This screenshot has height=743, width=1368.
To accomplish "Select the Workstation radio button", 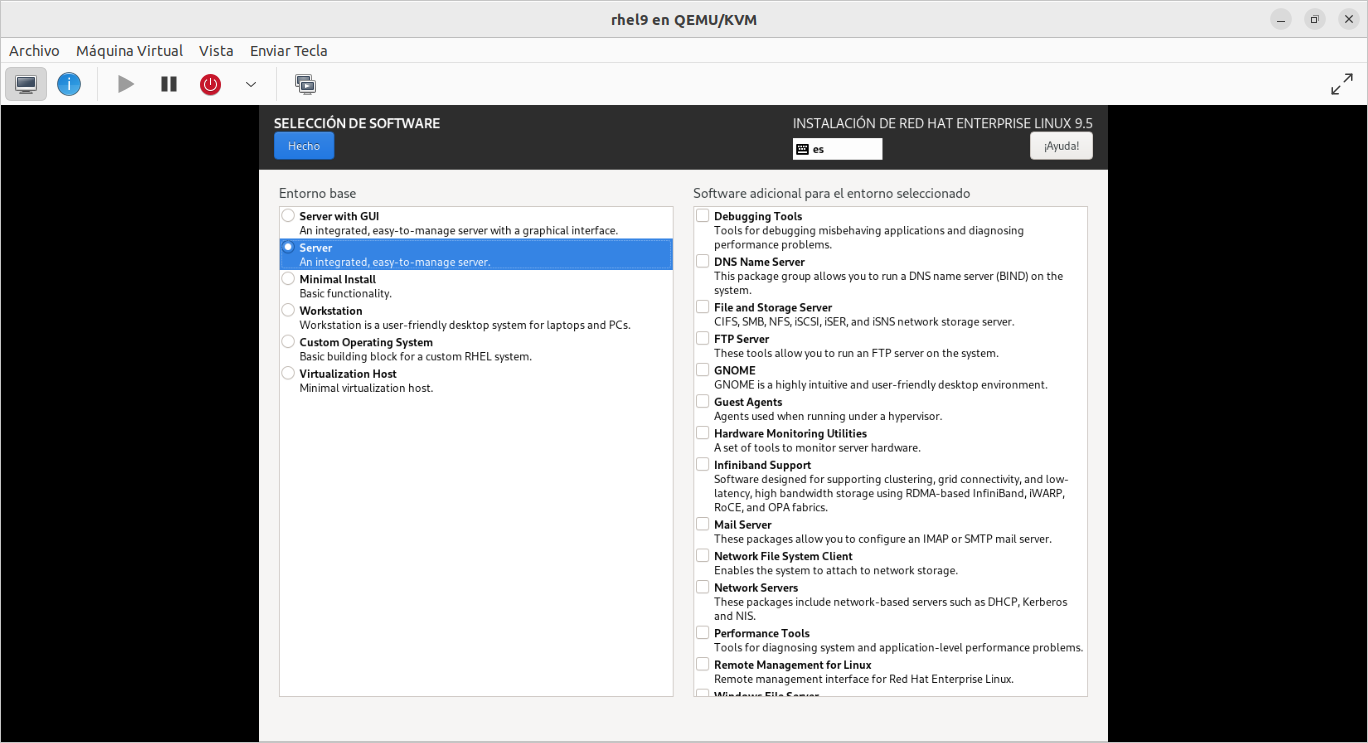I will [288, 310].
